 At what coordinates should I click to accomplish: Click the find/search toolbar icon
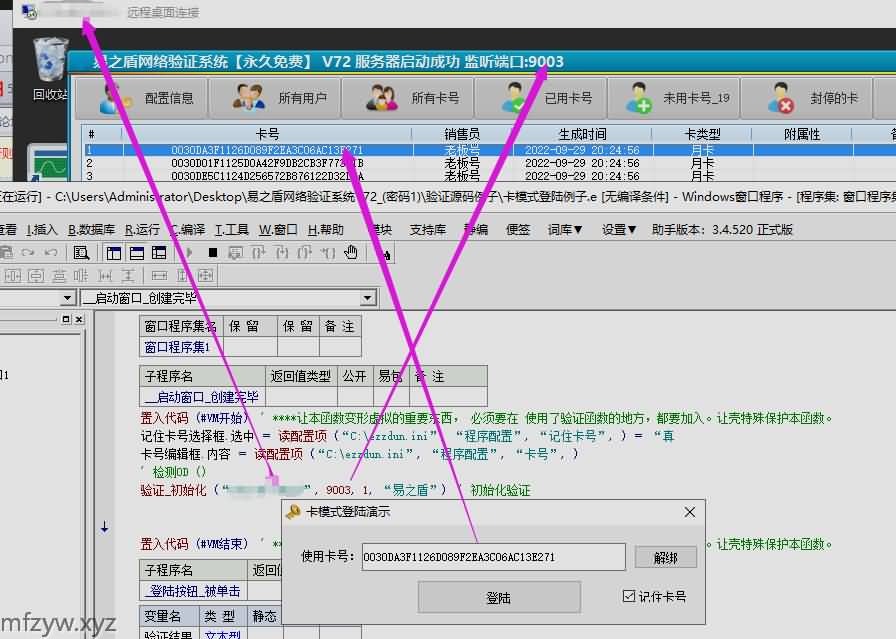82,253
